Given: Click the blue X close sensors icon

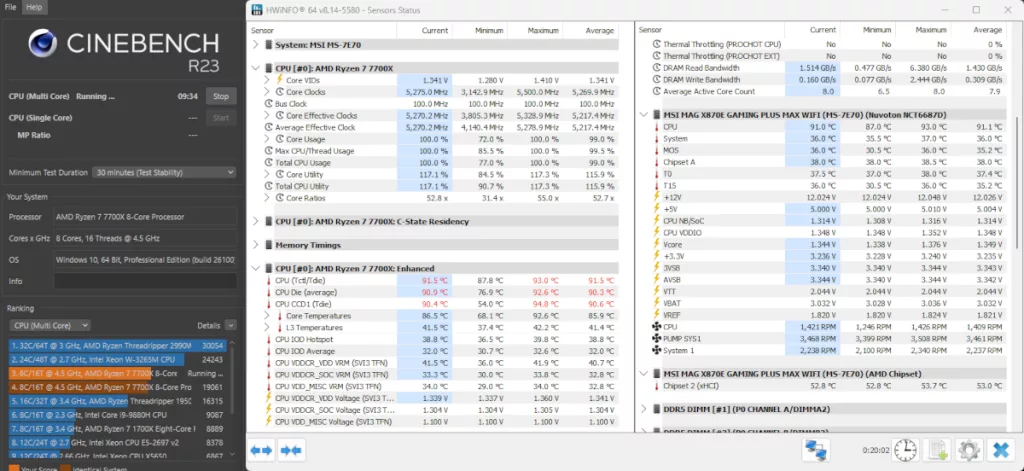Looking at the screenshot, I should click(1000, 450).
